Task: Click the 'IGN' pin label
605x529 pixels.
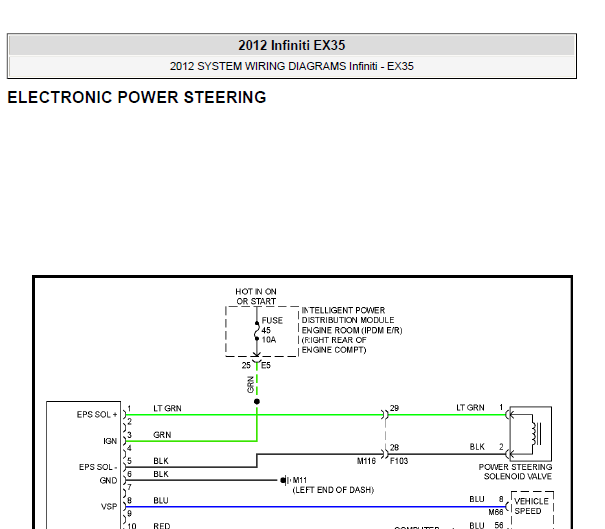Action: [110, 441]
